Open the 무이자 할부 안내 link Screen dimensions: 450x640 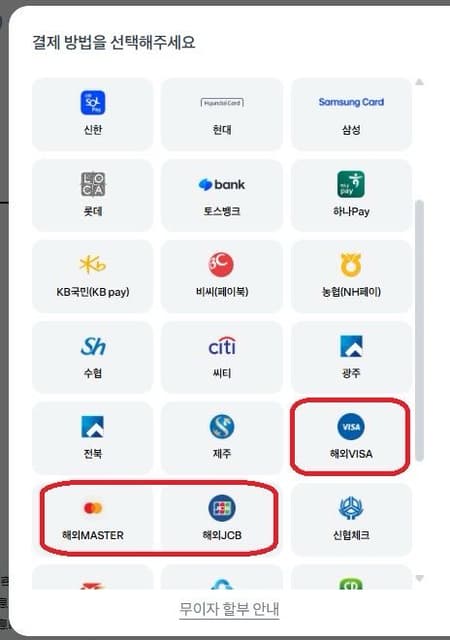229,609
